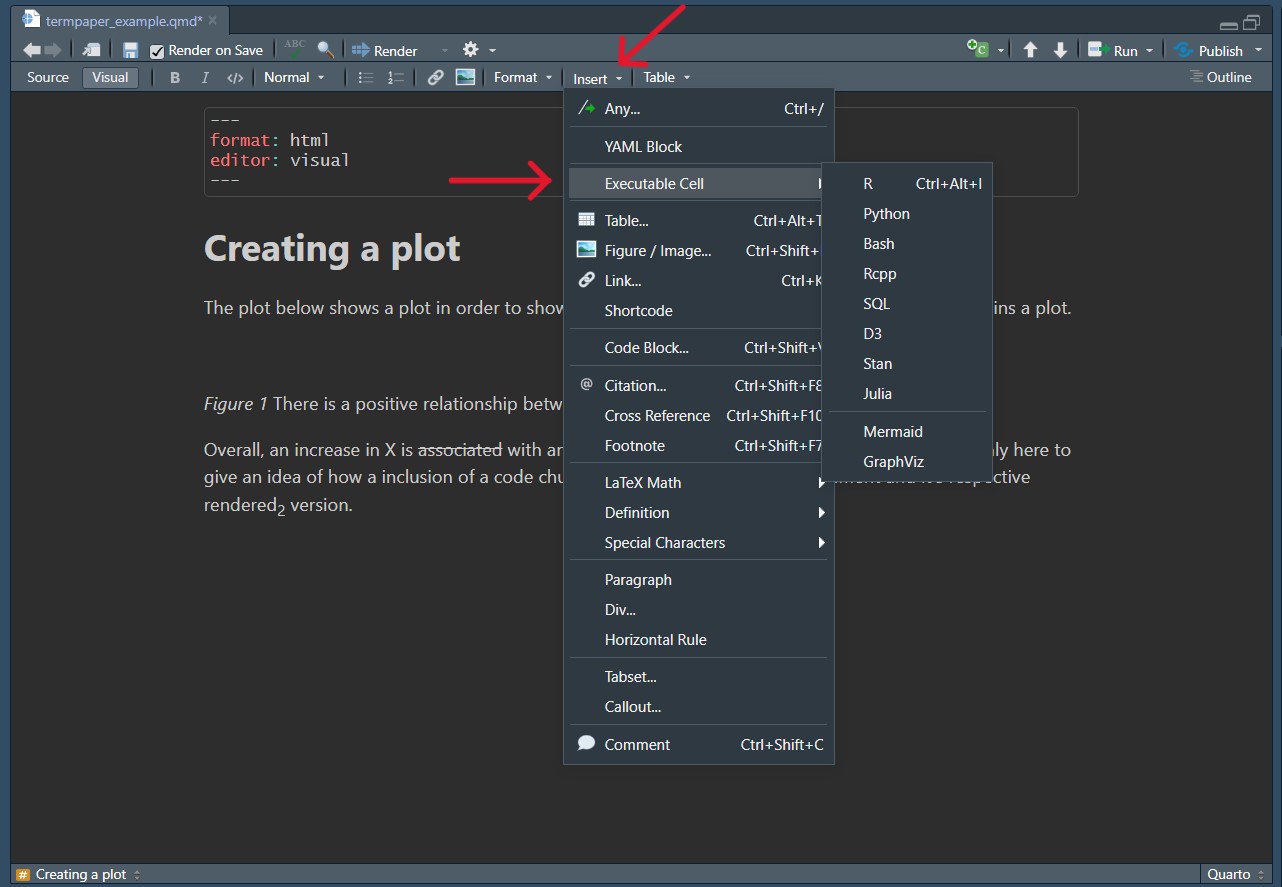Insert a numbered list
Image resolution: width=1282 pixels, height=887 pixels.
point(396,77)
